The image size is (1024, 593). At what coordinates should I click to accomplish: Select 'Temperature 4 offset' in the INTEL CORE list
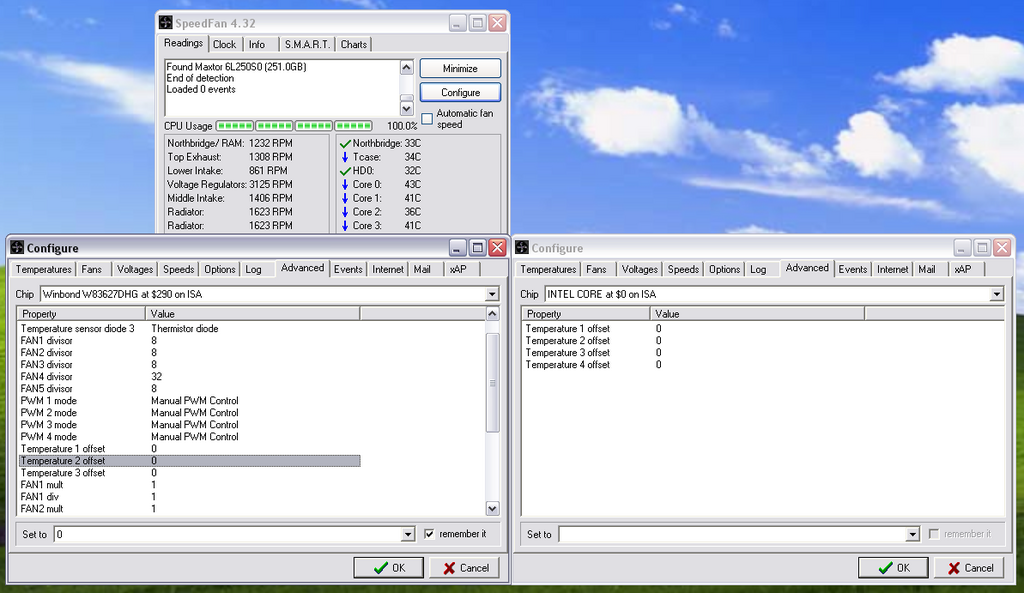click(694, 365)
